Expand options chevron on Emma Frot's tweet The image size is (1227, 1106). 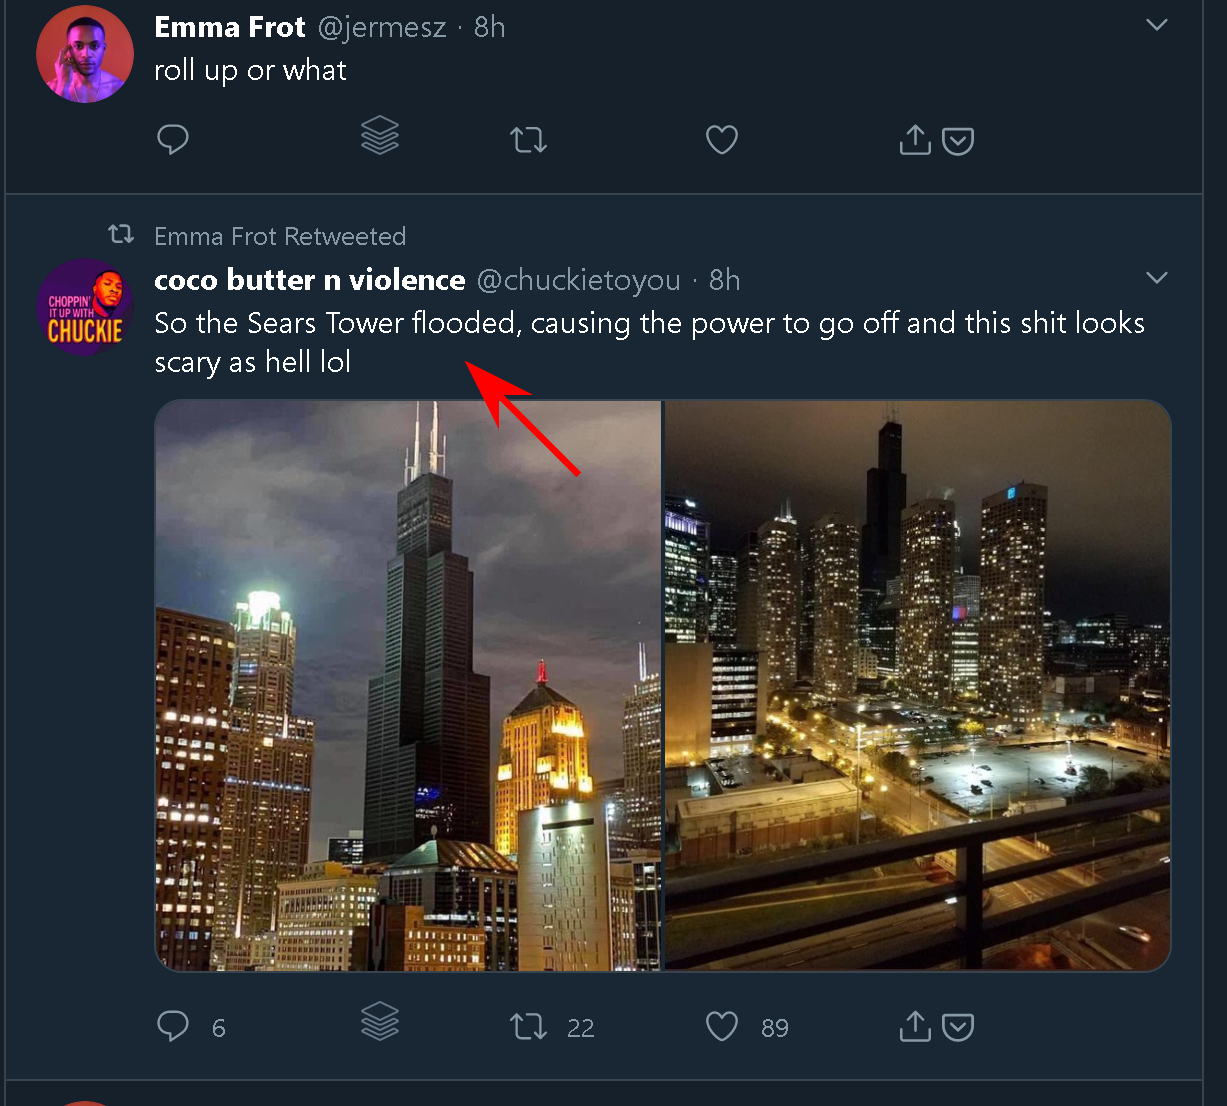point(1157,25)
